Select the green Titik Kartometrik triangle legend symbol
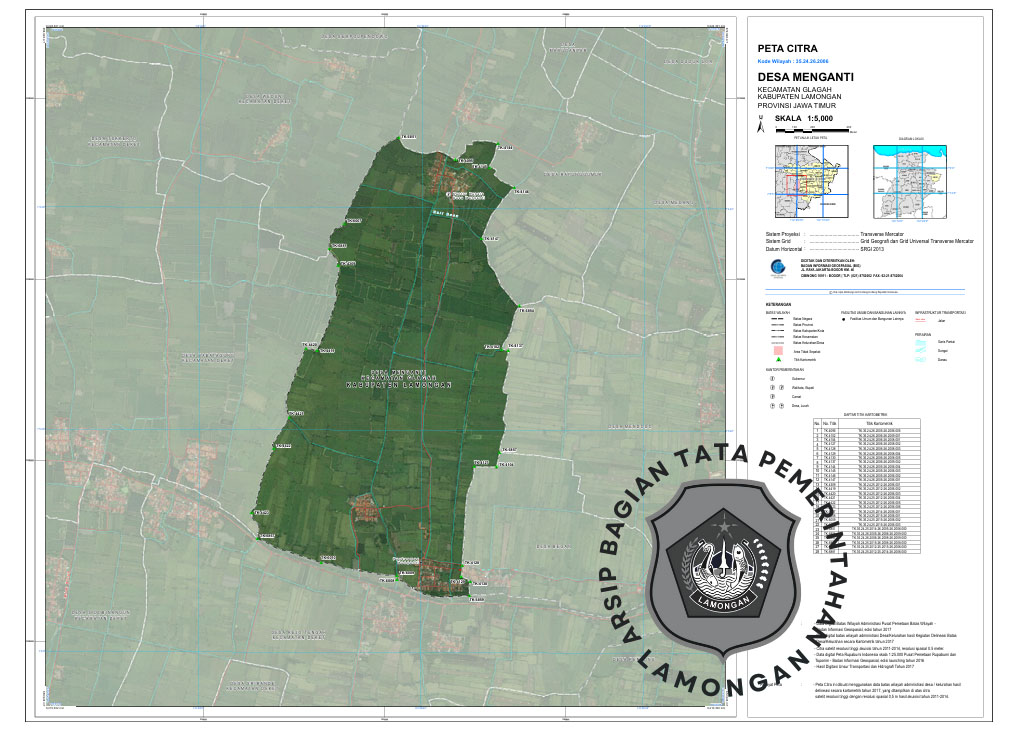1033x733 pixels. coord(776,359)
